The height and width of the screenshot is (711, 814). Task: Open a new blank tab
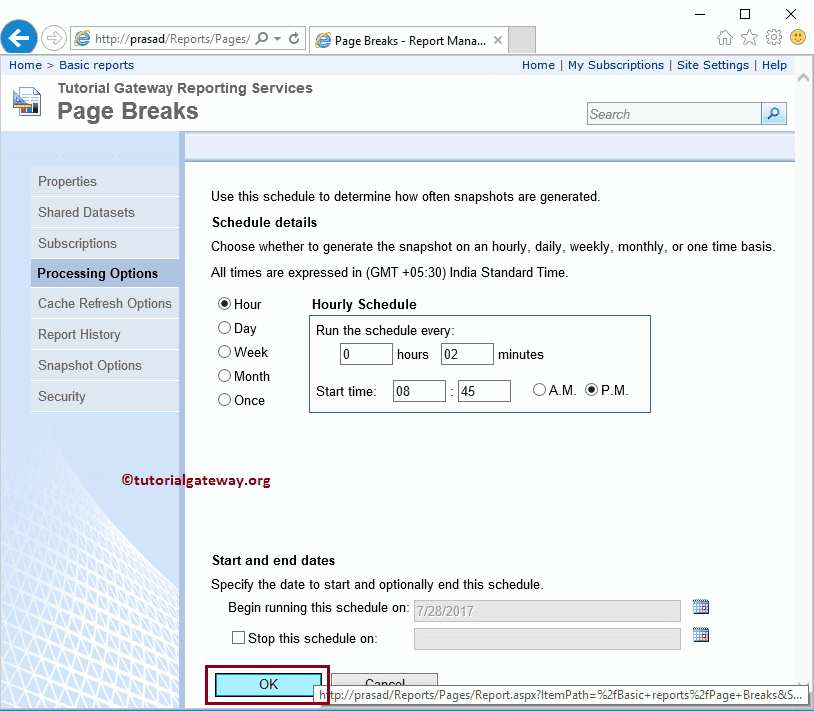522,39
